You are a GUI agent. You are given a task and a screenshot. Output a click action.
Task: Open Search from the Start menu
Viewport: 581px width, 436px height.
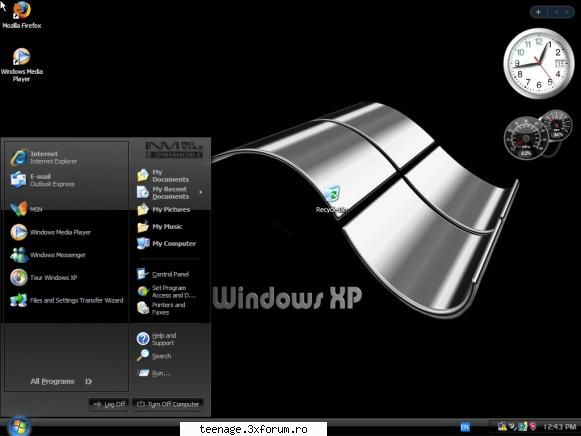154,356
